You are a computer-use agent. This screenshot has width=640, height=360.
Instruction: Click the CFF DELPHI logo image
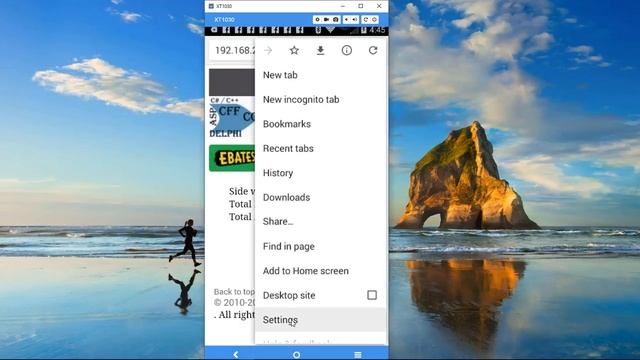click(232, 118)
